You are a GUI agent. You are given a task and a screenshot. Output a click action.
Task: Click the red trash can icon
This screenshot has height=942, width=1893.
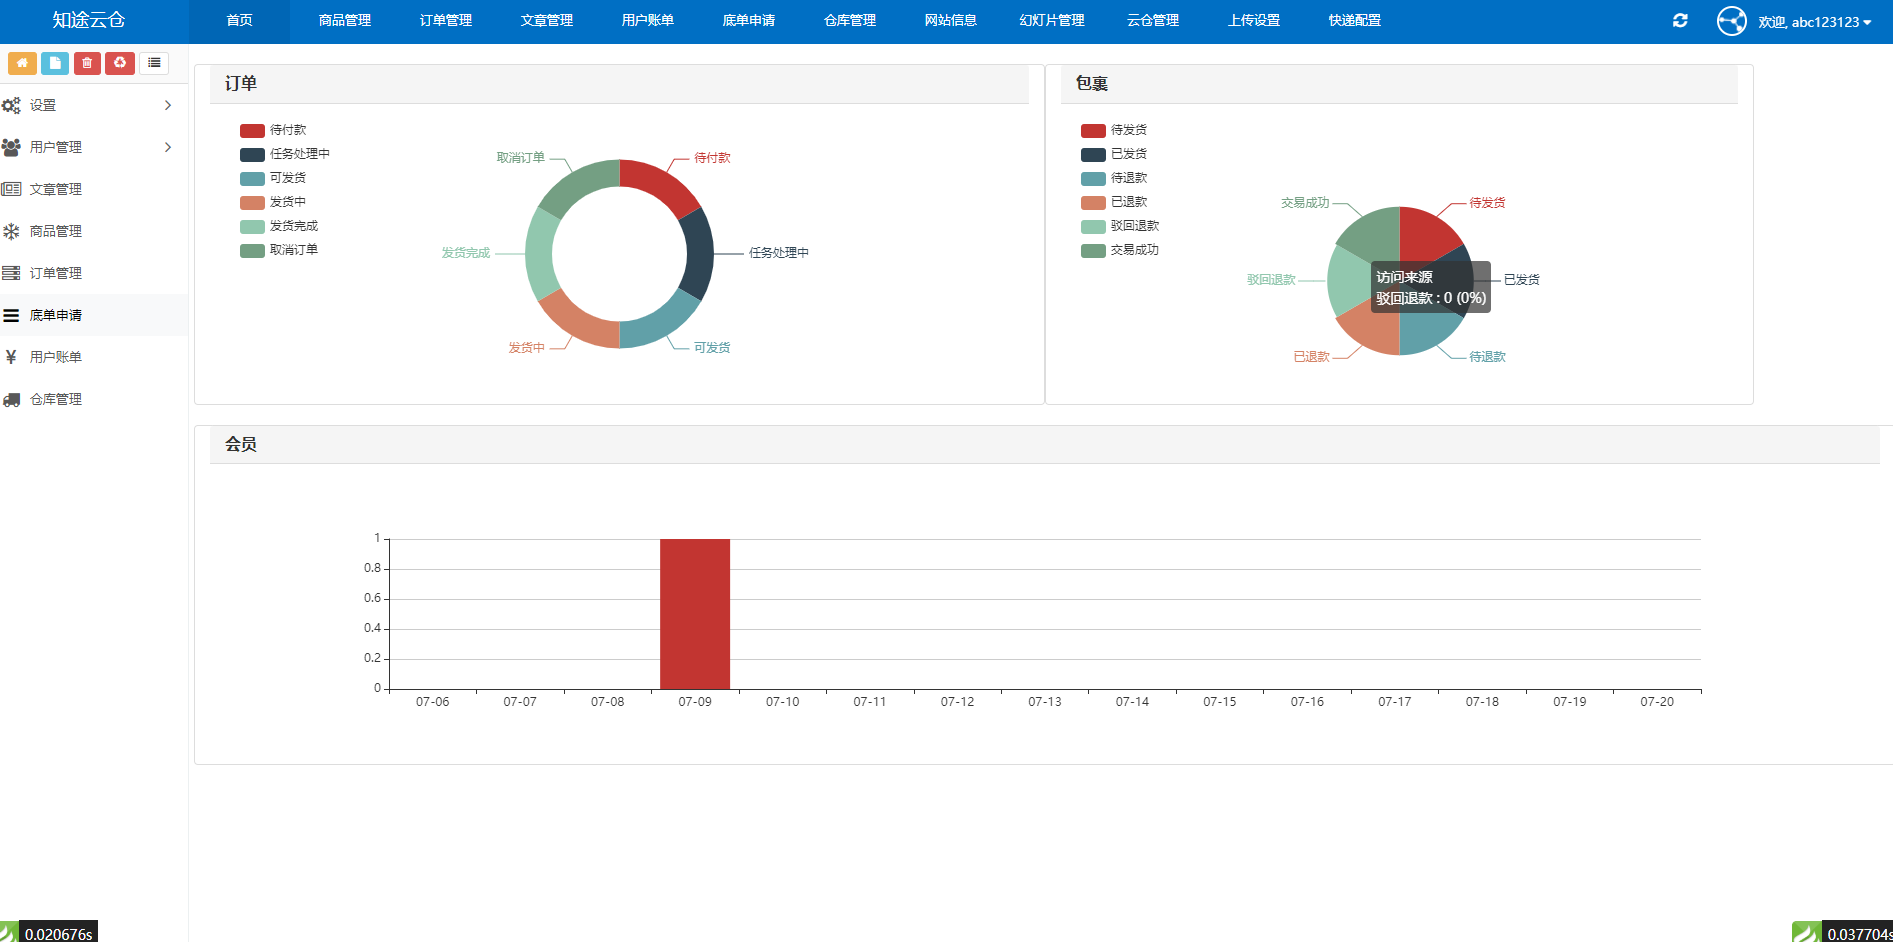coord(87,63)
